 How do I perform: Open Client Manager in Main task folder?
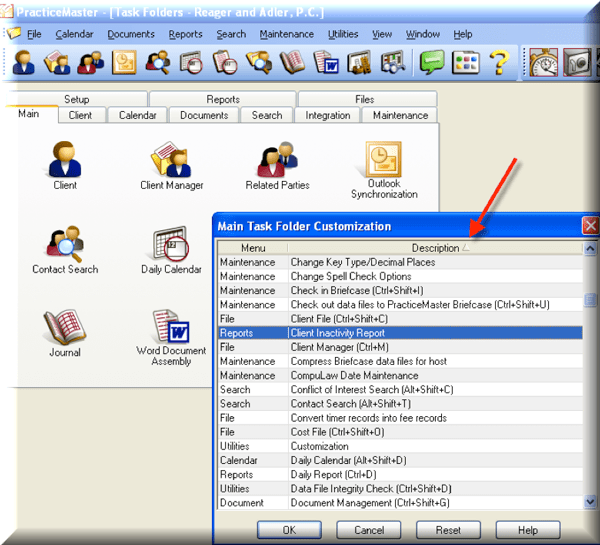(x=171, y=165)
